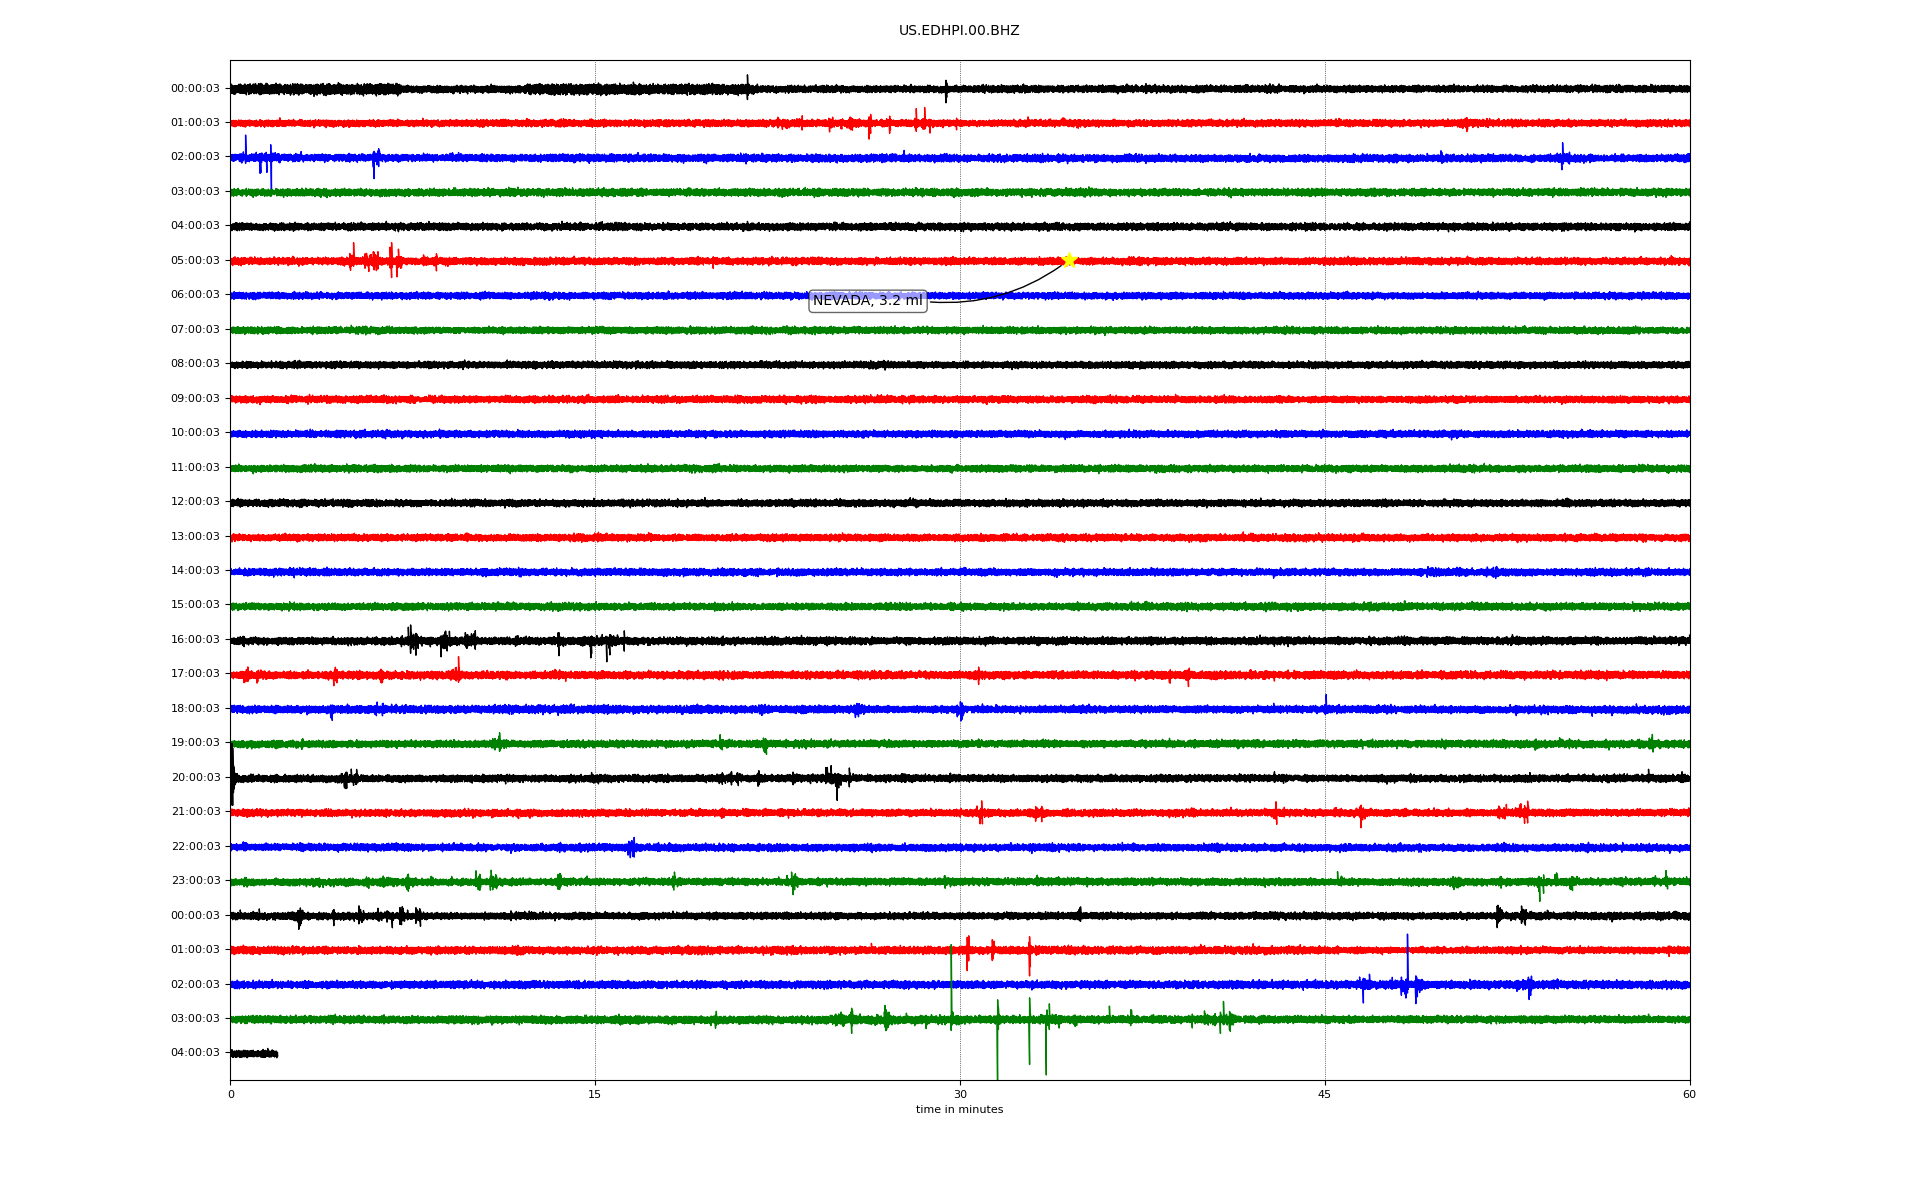Viewport: 1920px width, 1200px height.
Task: Click the 16:00:03 hour label
Action: 195,640
